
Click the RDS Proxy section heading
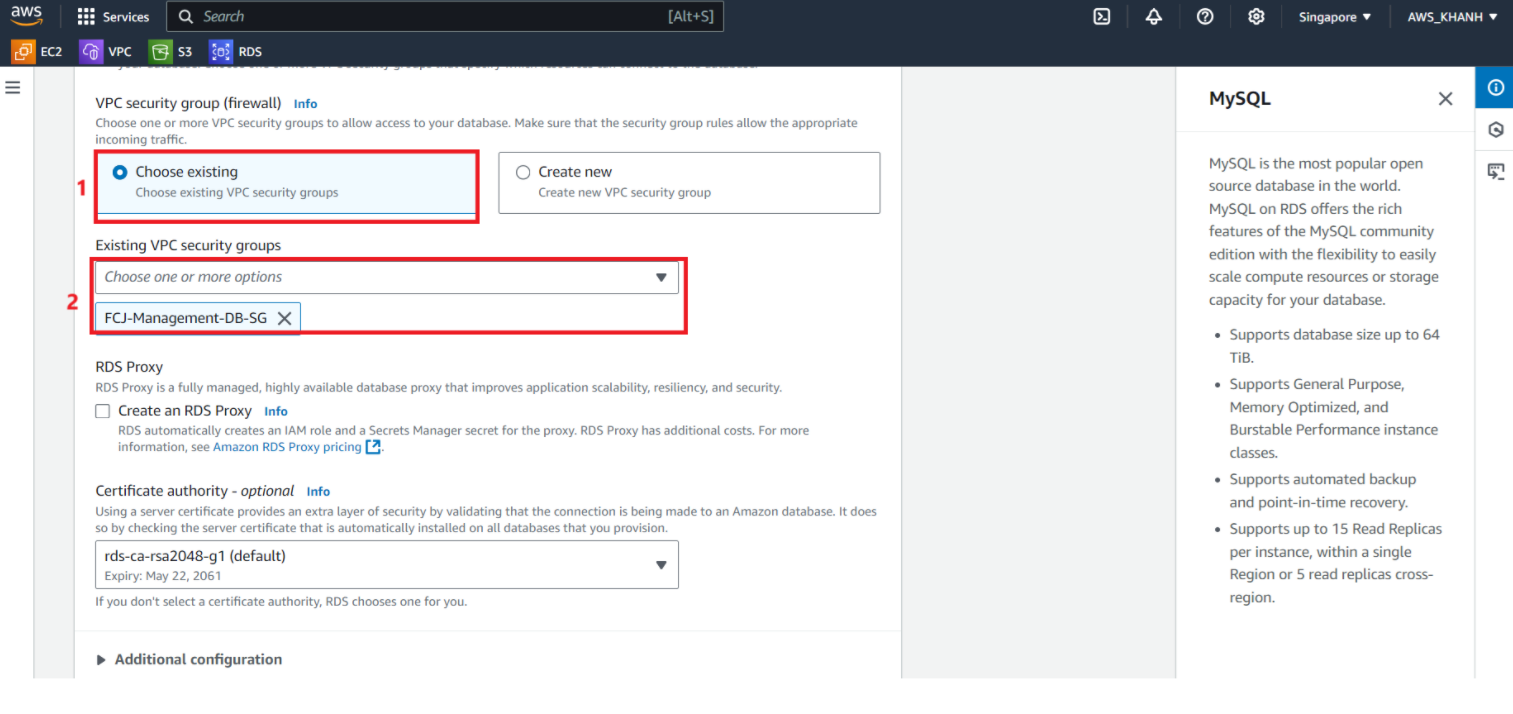click(x=129, y=367)
